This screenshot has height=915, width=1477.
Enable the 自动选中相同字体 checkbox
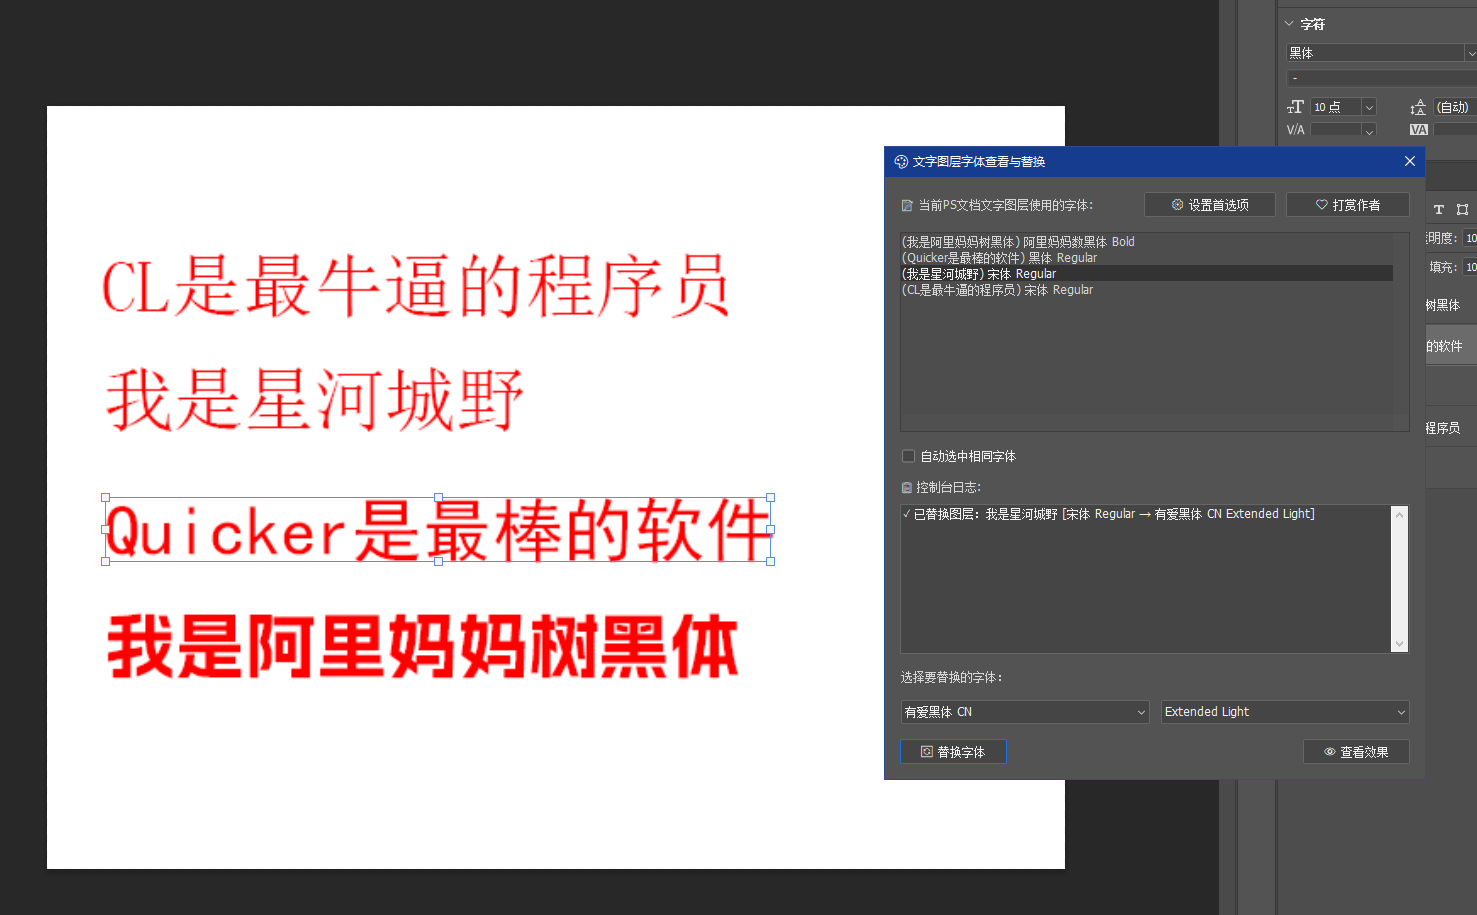(908, 456)
